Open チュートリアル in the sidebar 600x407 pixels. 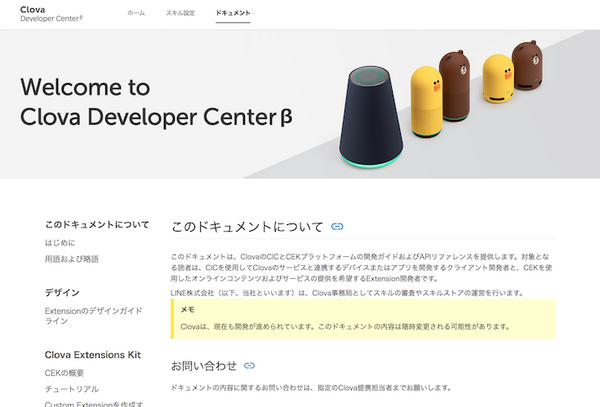click(73, 389)
